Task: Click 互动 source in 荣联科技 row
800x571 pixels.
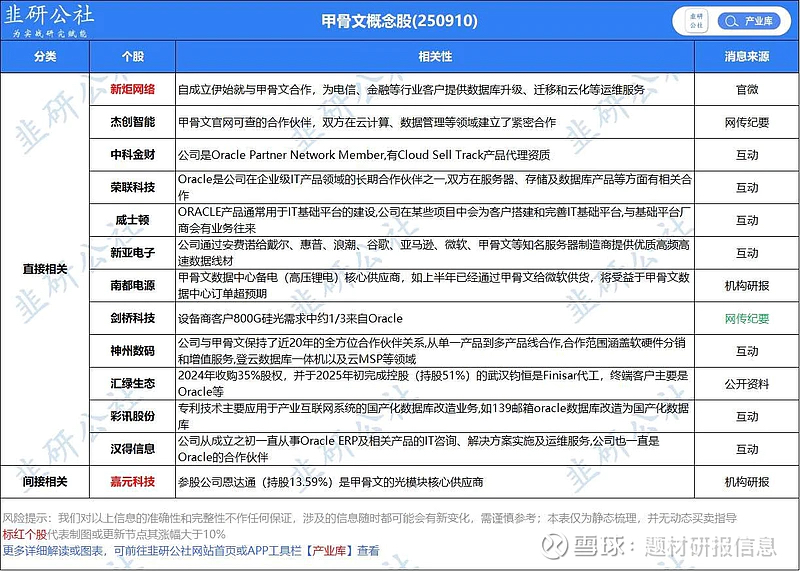Action: pos(747,187)
